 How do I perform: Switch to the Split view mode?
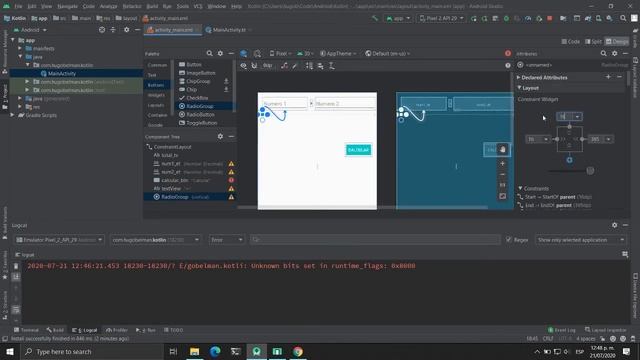point(593,41)
